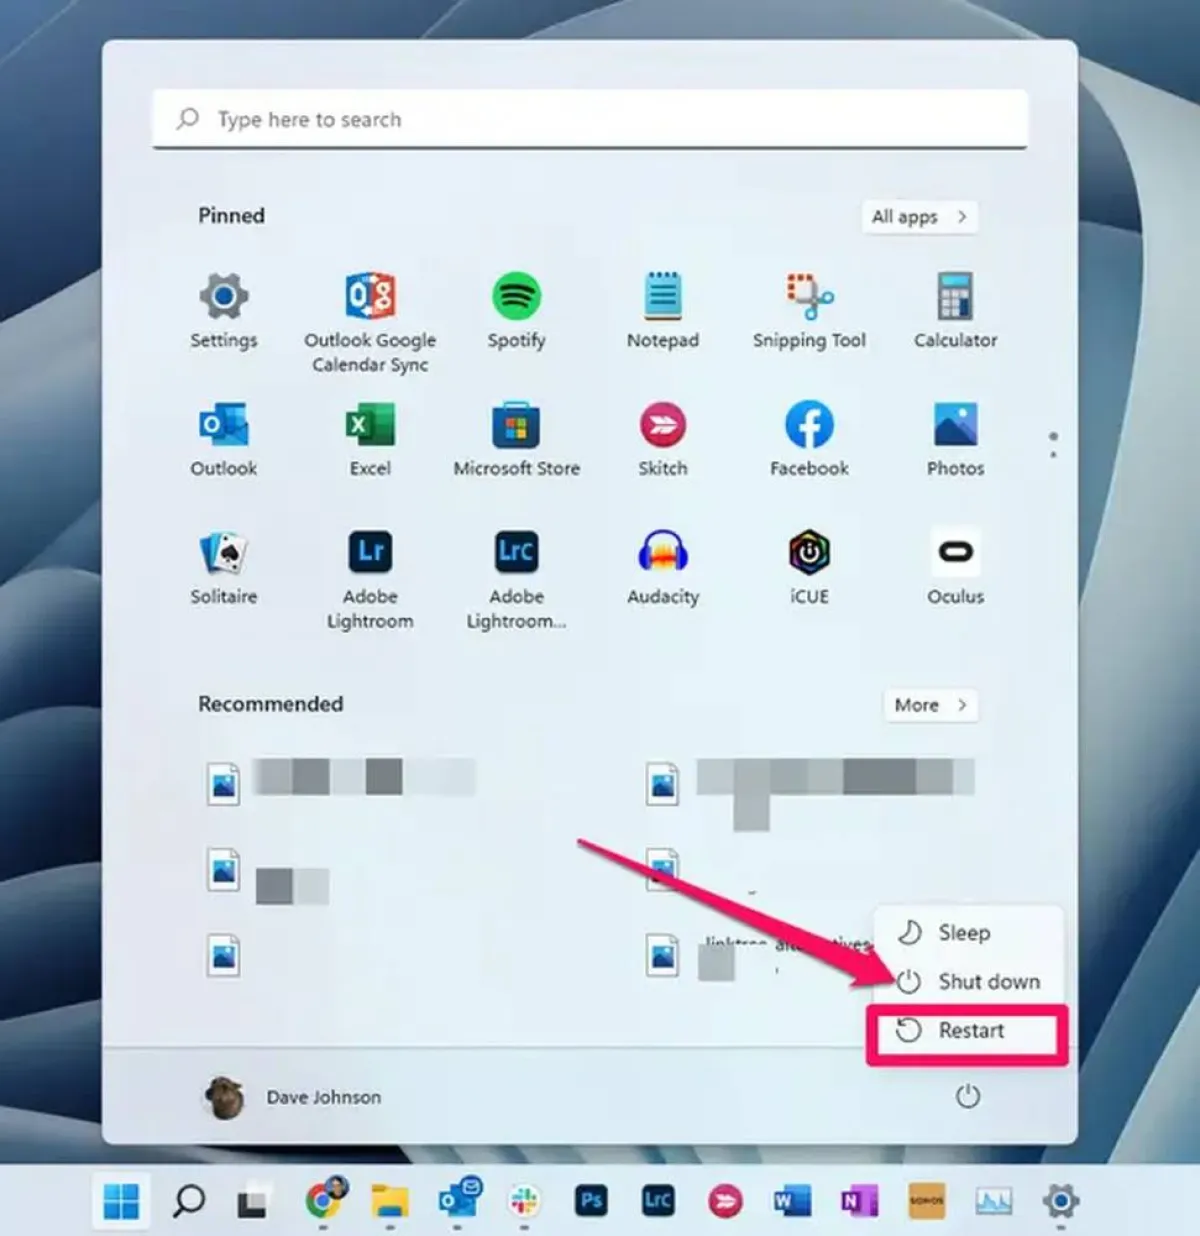Open Lightroom Classic from the taskbar
The width and height of the screenshot is (1200, 1236).
point(657,1200)
